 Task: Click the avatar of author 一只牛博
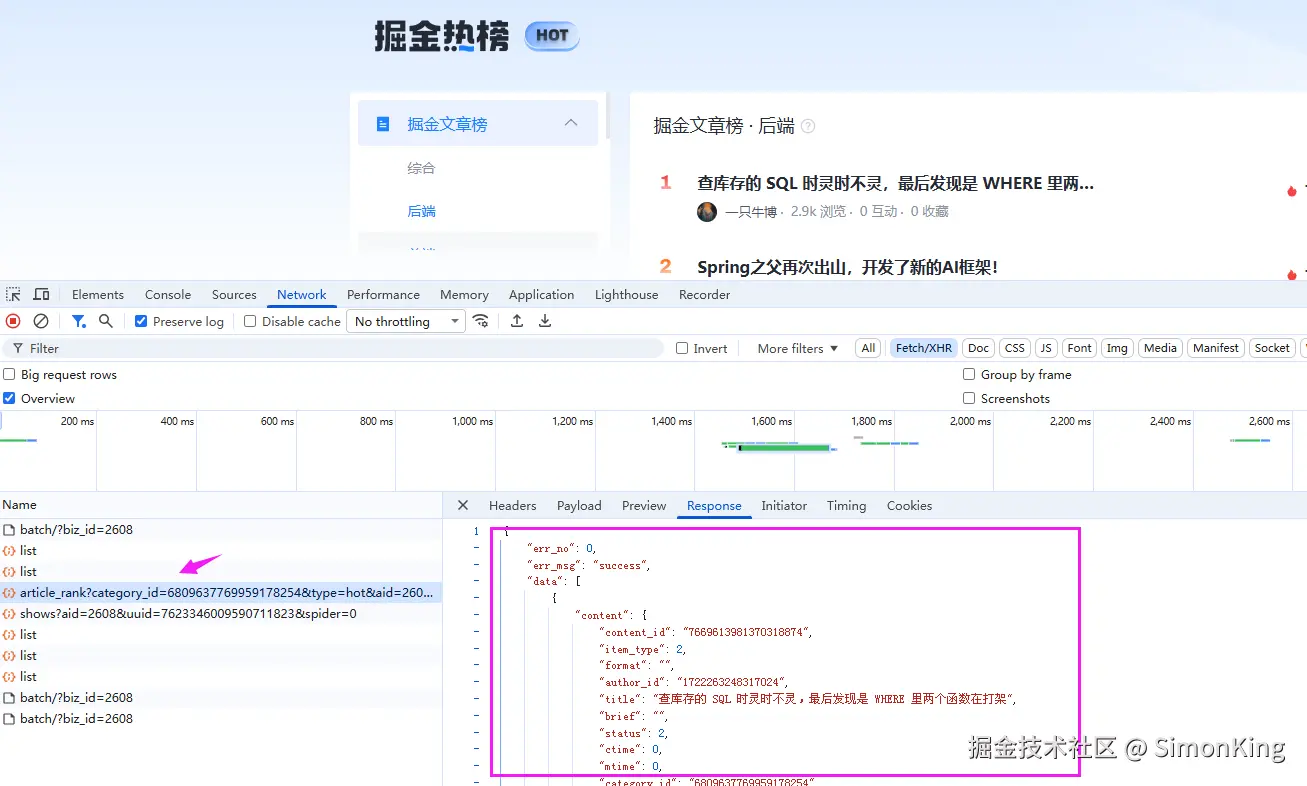pyautogui.click(x=707, y=211)
